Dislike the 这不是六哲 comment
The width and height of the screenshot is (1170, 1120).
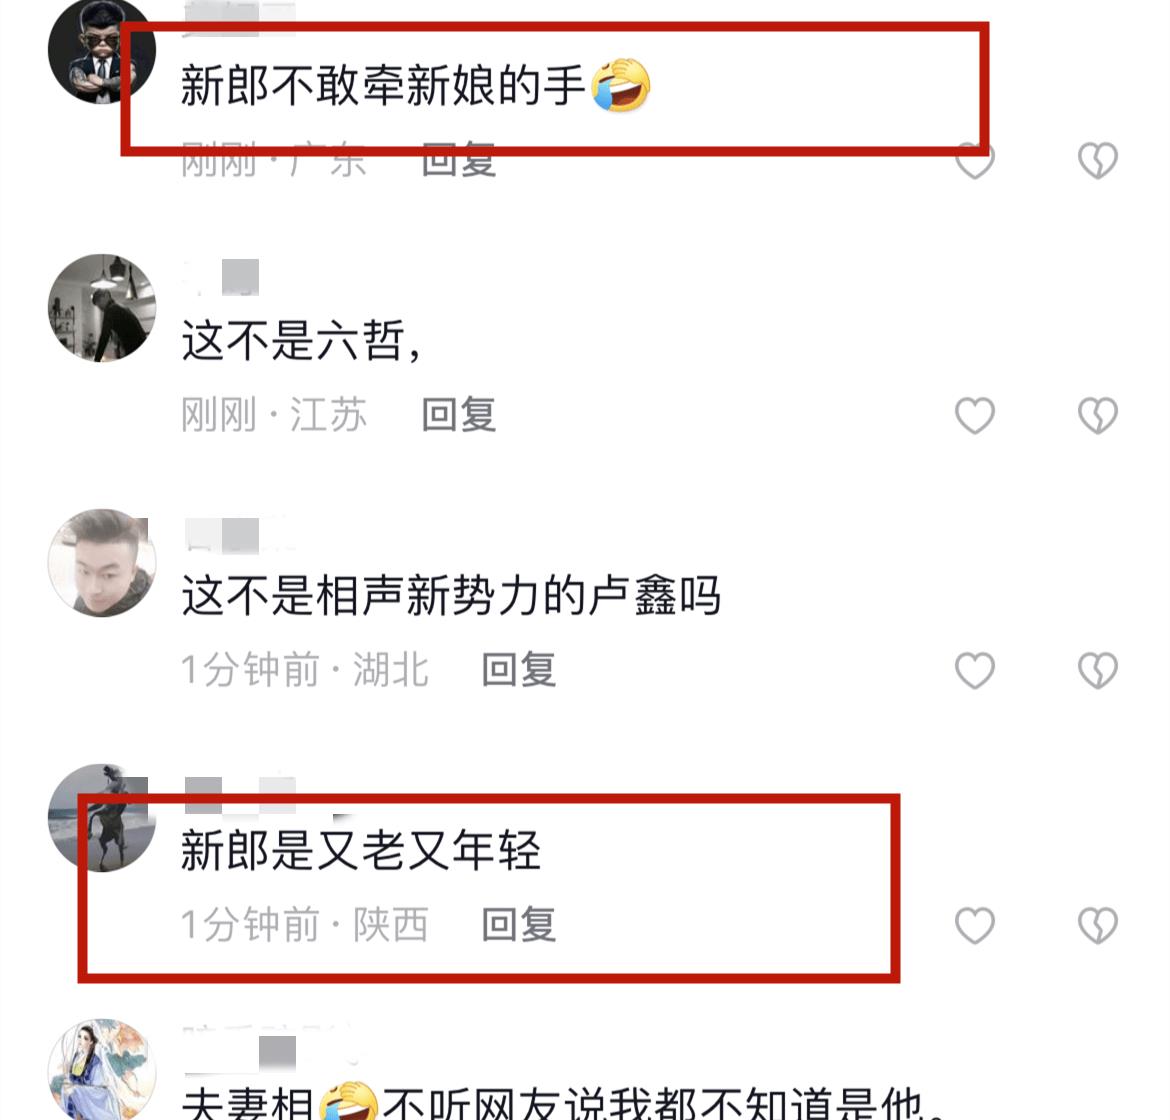point(1098,415)
